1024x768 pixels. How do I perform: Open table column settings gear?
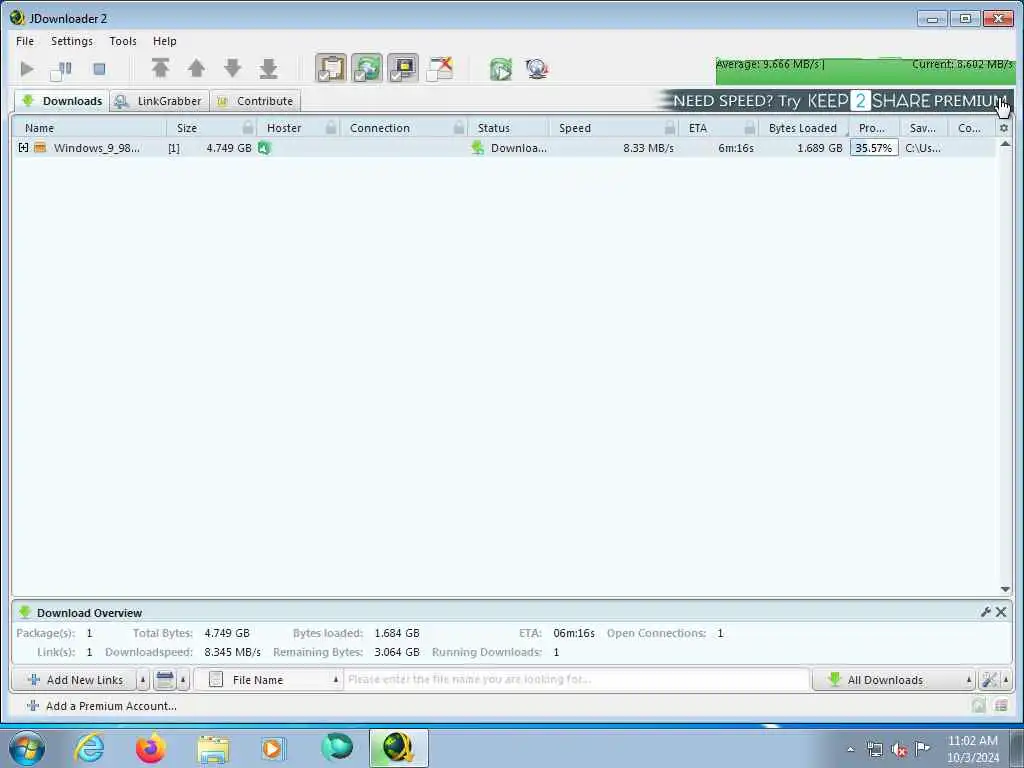(1004, 128)
